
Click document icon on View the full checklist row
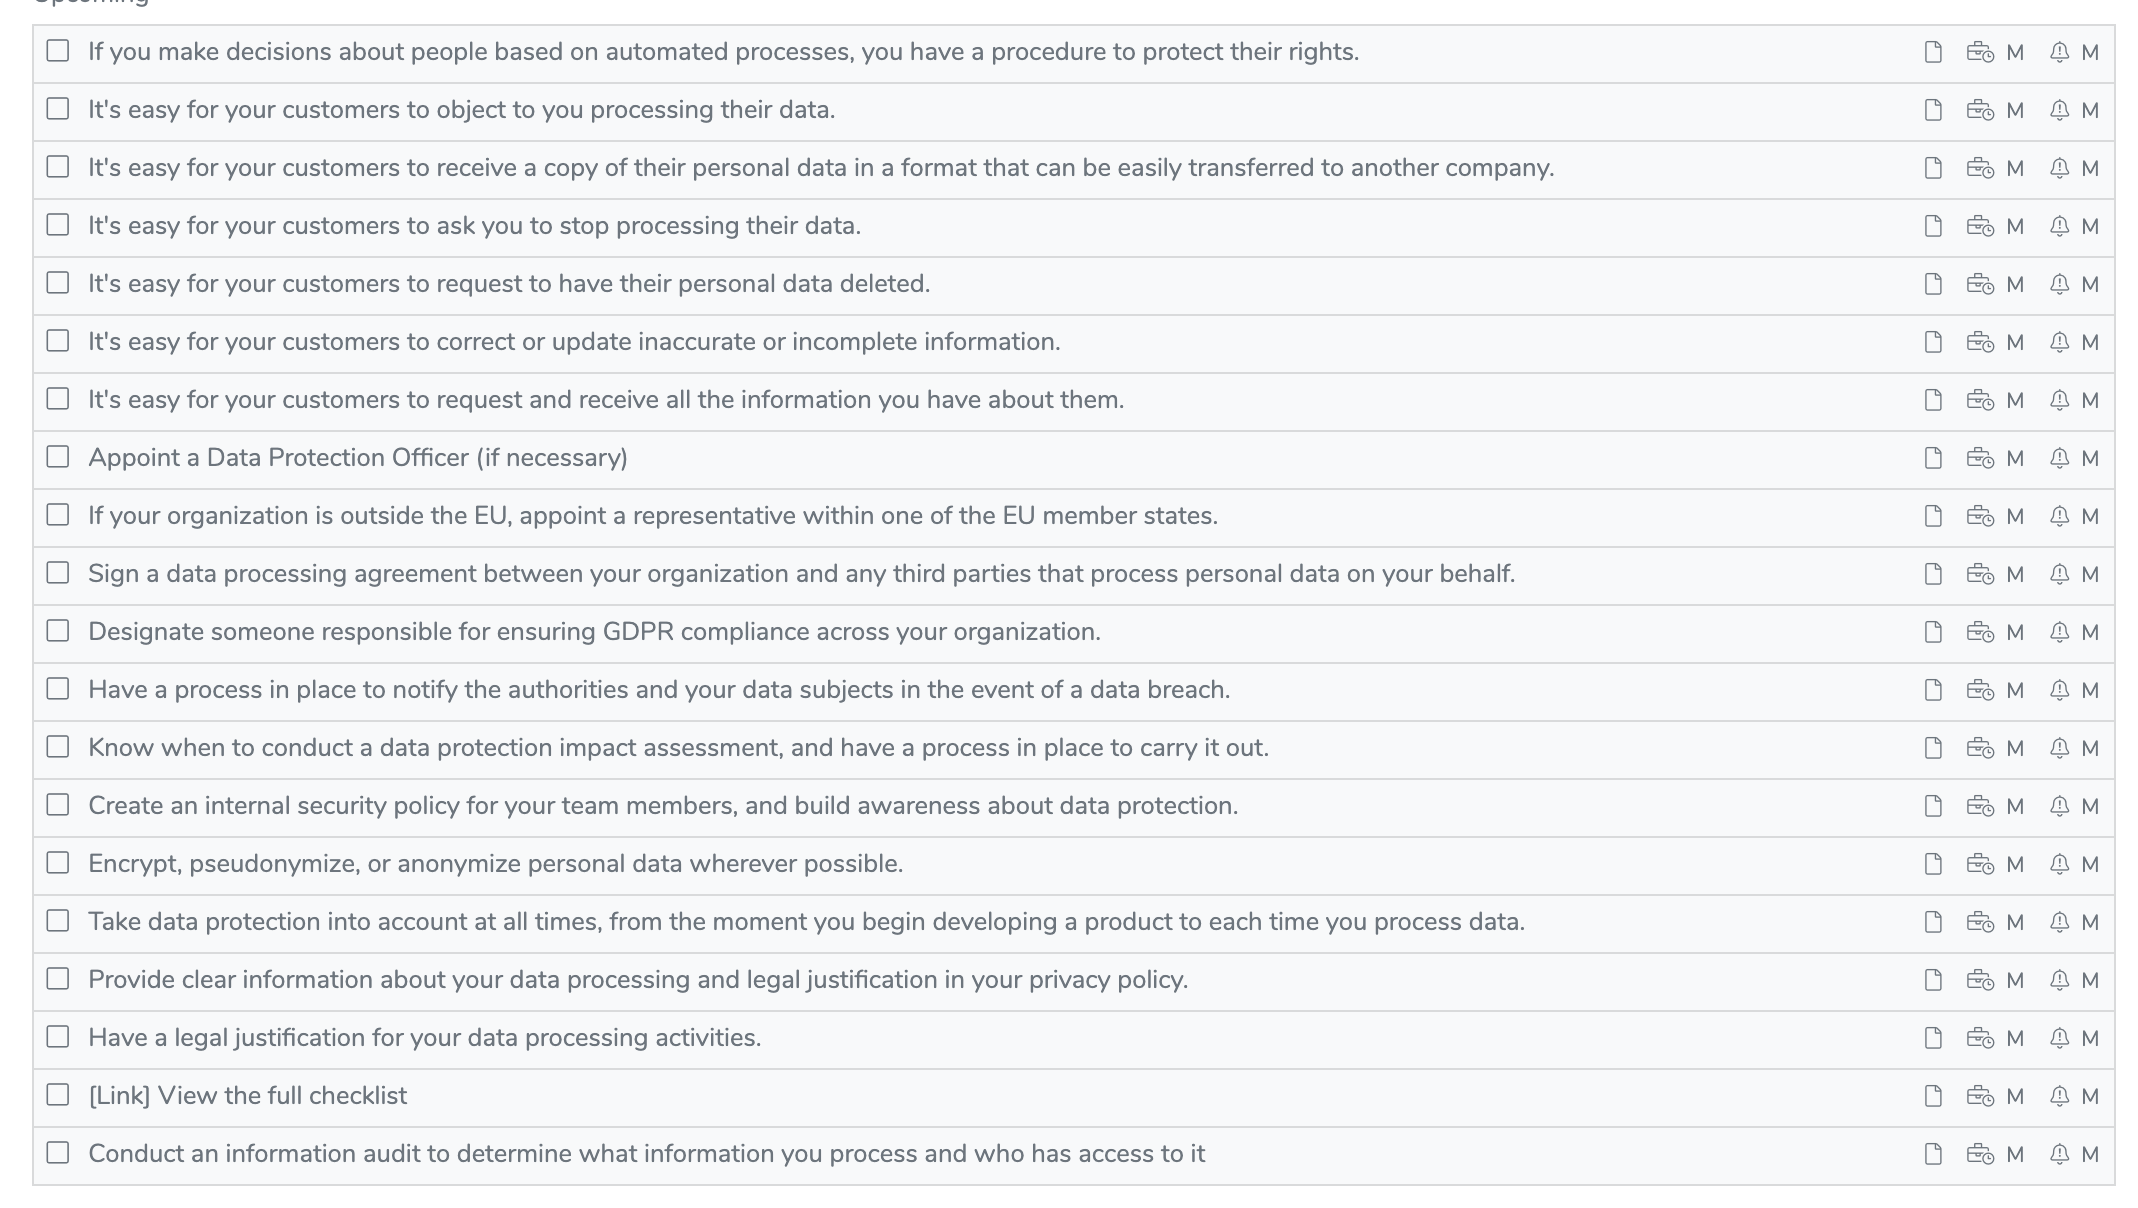click(x=1933, y=1096)
